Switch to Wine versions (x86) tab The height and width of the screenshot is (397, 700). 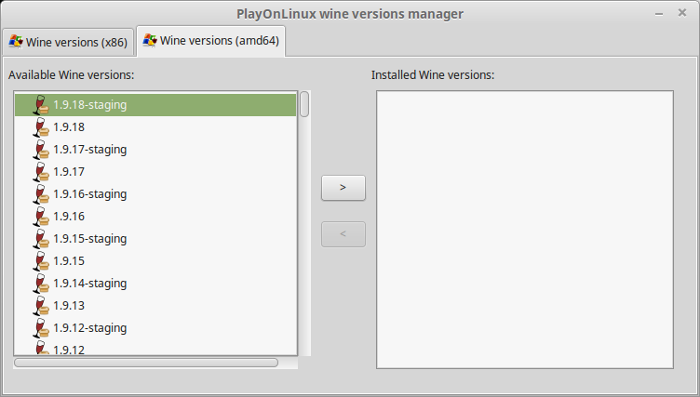tap(68, 42)
